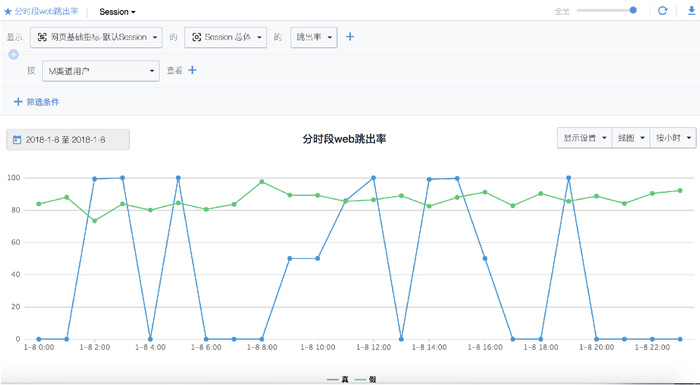The width and height of the screenshot is (700, 385).
Task: Click the round plus icon under 显示
Action: click(13, 55)
